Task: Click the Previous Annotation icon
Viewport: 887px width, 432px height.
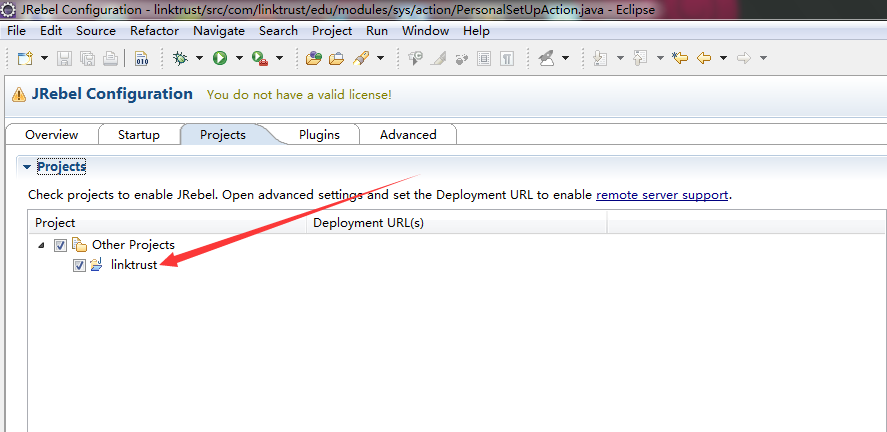Action: 640,58
